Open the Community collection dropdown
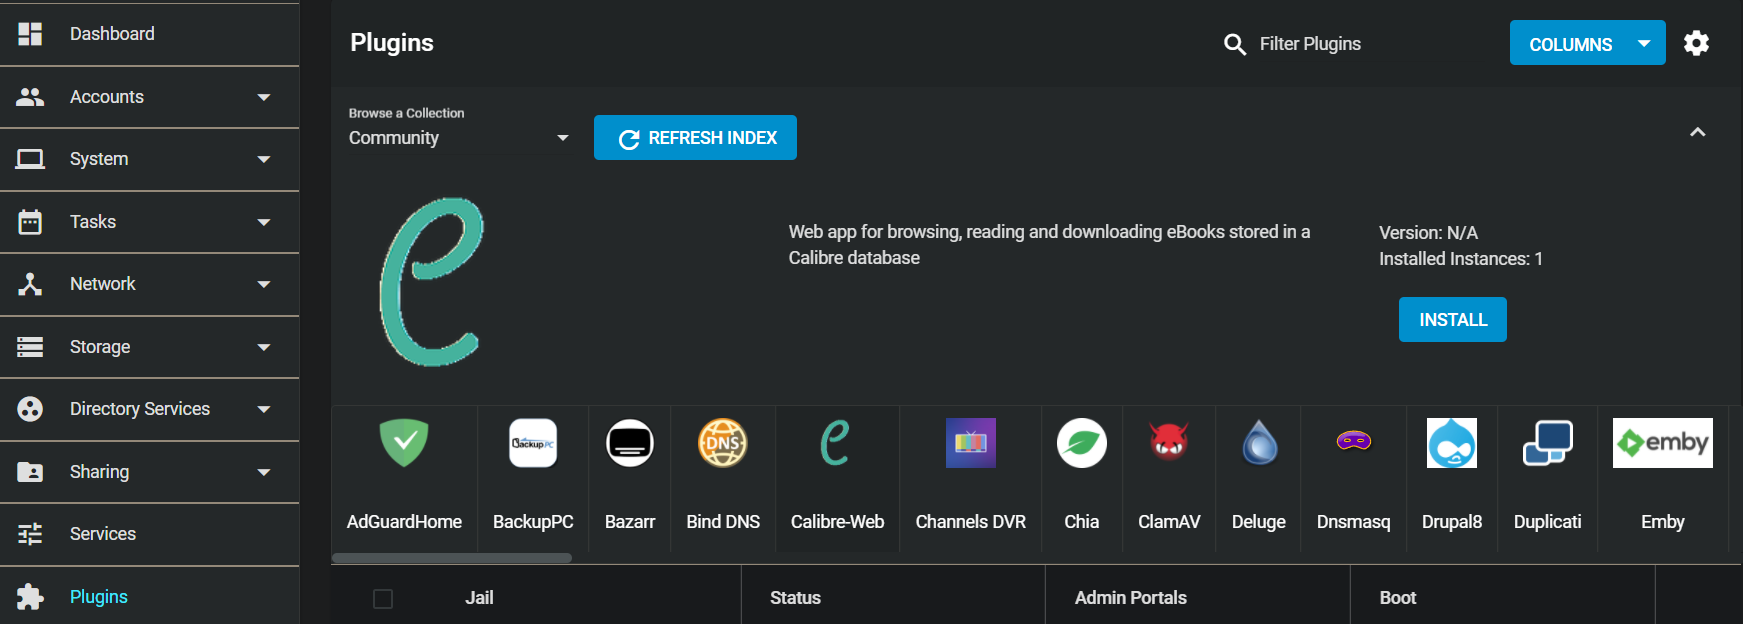This screenshot has height=624, width=1743. [x=459, y=138]
